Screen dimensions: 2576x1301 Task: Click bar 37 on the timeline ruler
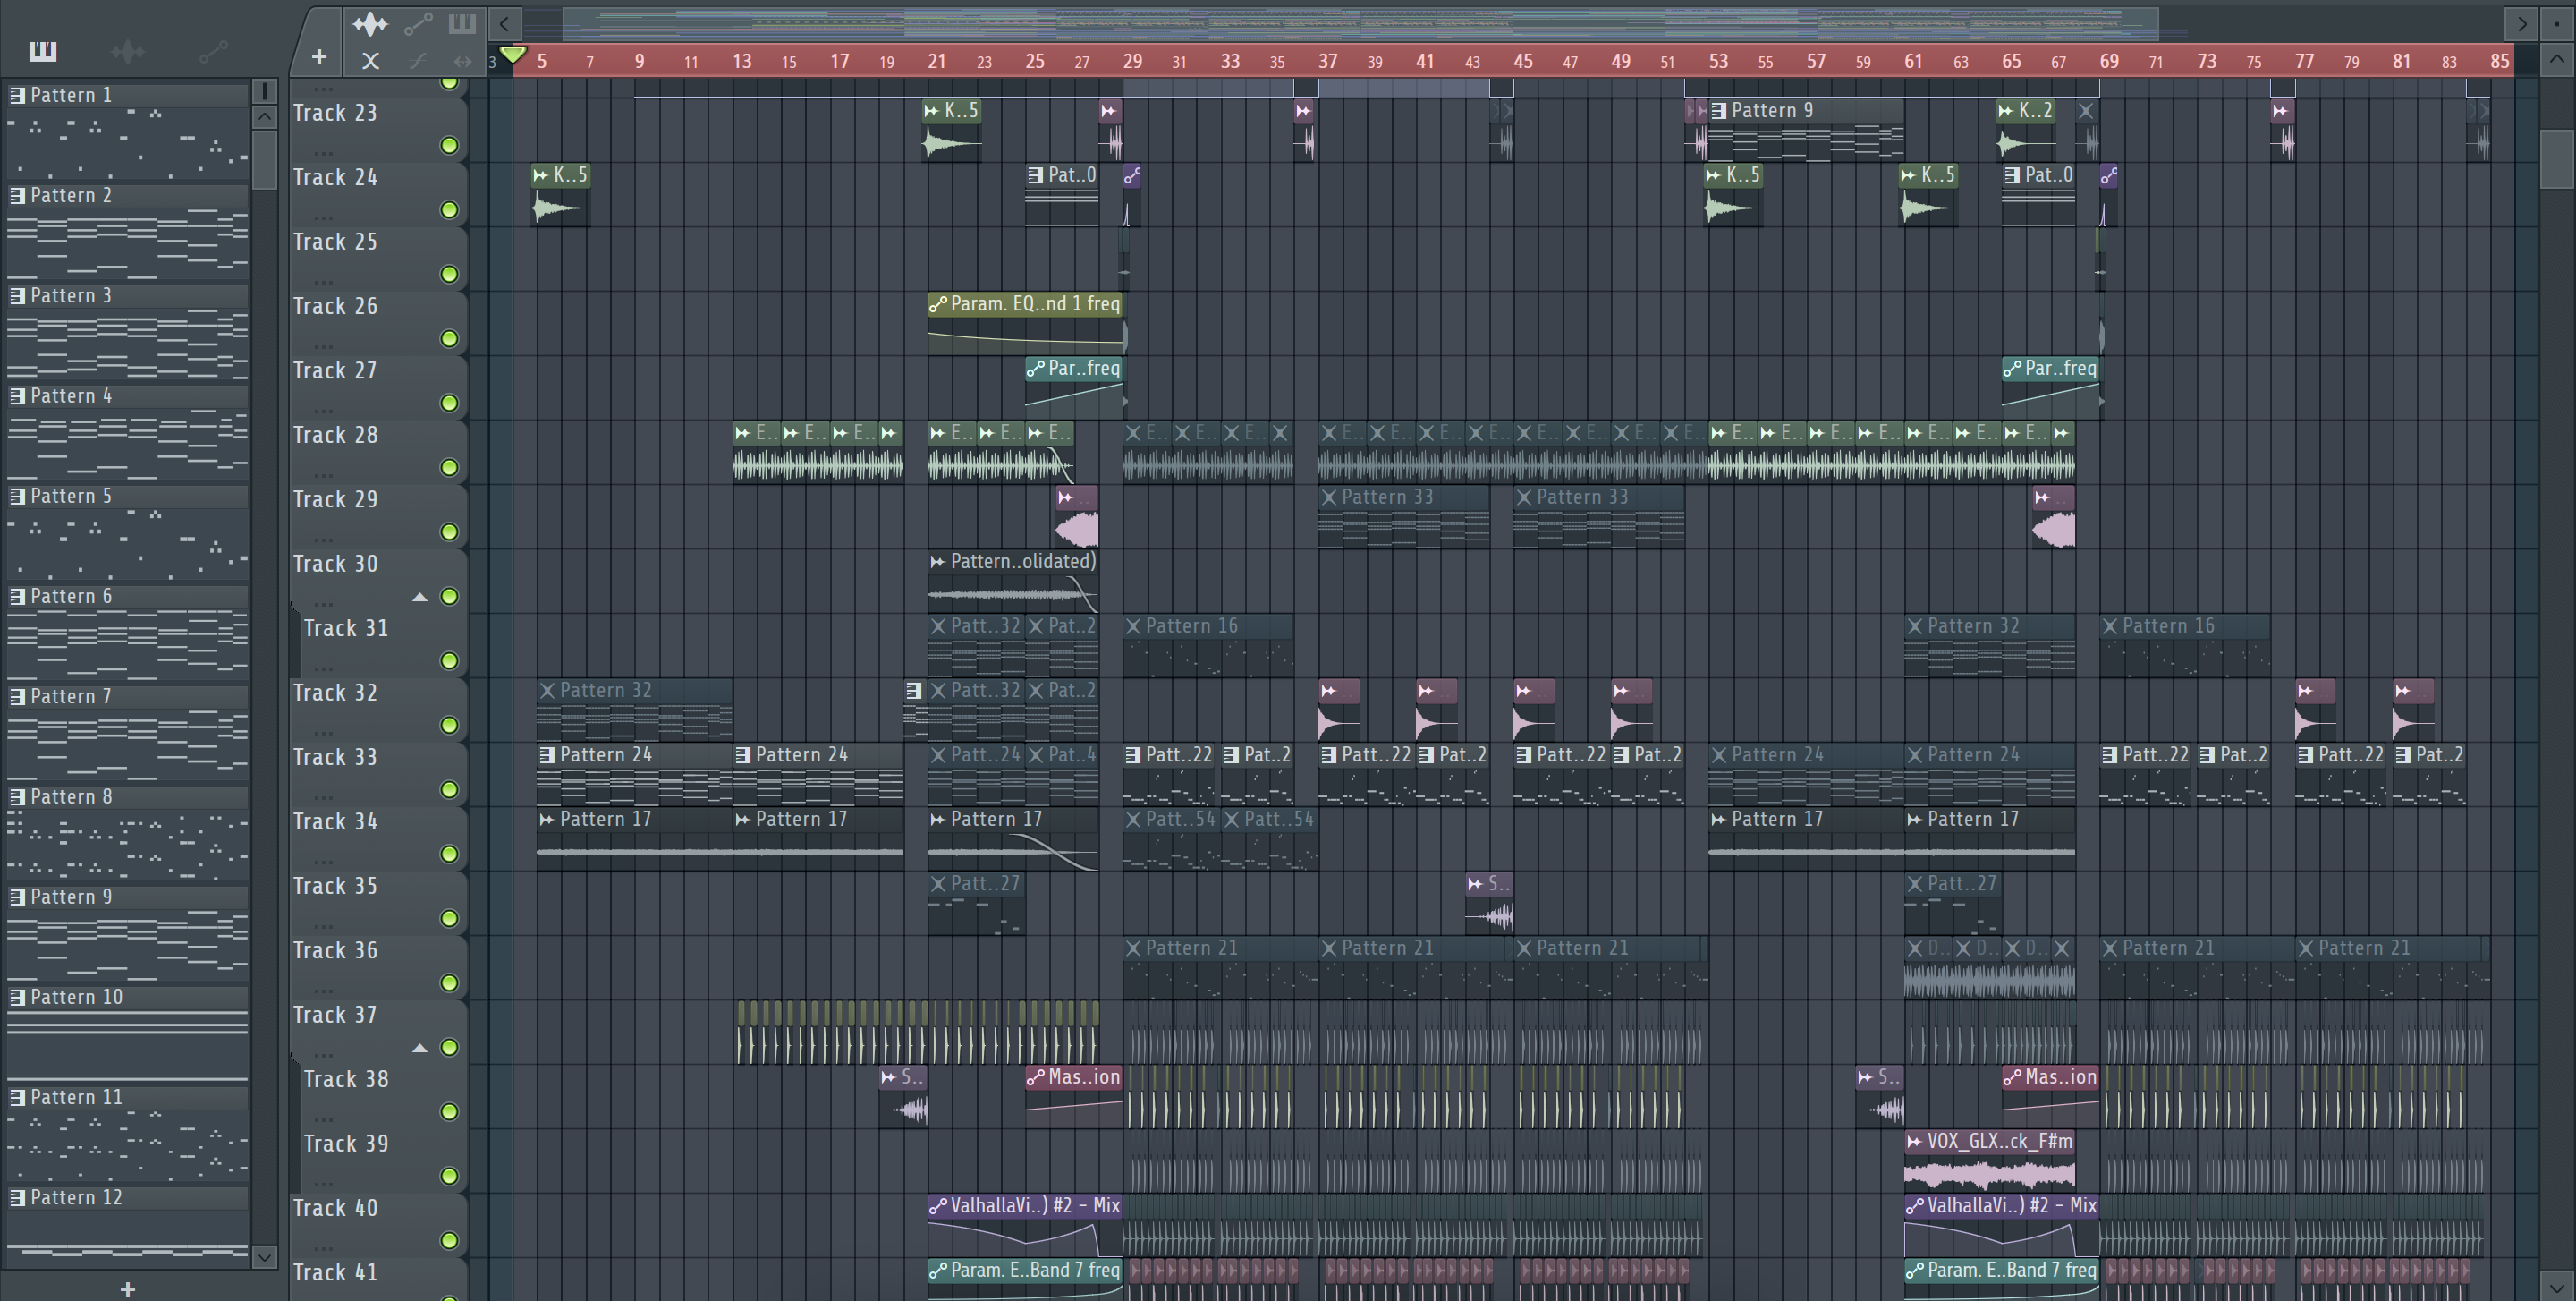1328,61
